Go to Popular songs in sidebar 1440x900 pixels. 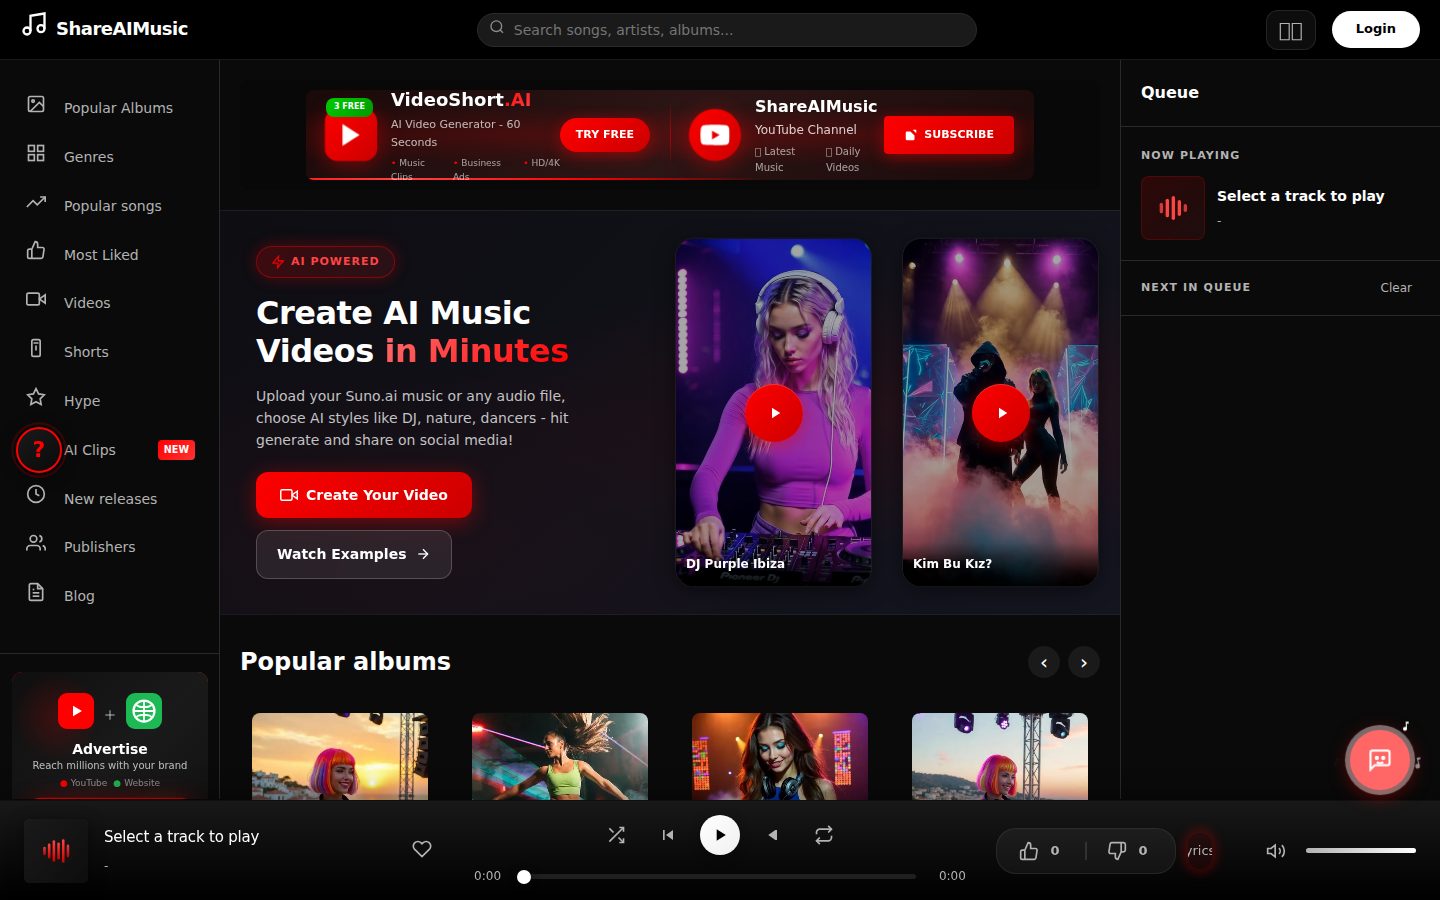click(109, 205)
